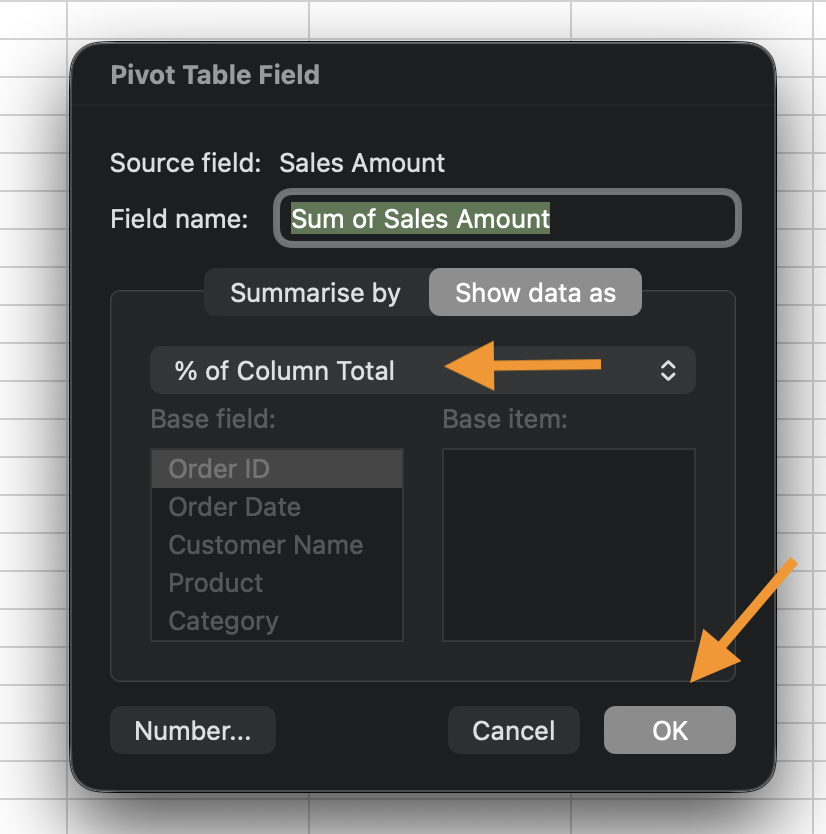Image resolution: width=826 pixels, height=834 pixels.
Task: Switch to the Summarise by tab
Action: [315, 293]
